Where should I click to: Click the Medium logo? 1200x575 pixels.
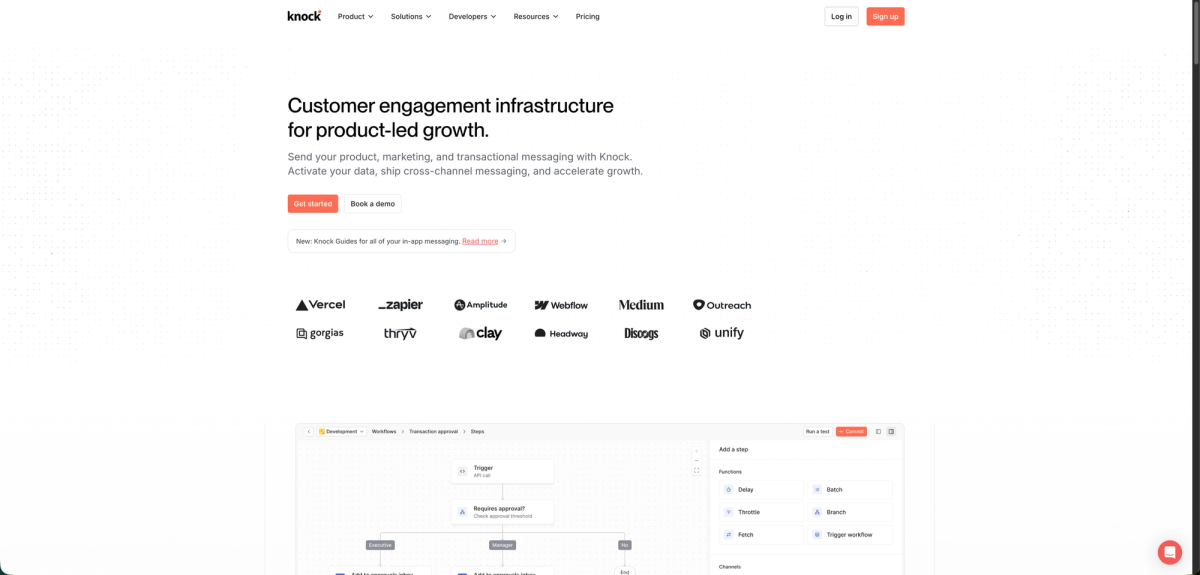tap(641, 305)
